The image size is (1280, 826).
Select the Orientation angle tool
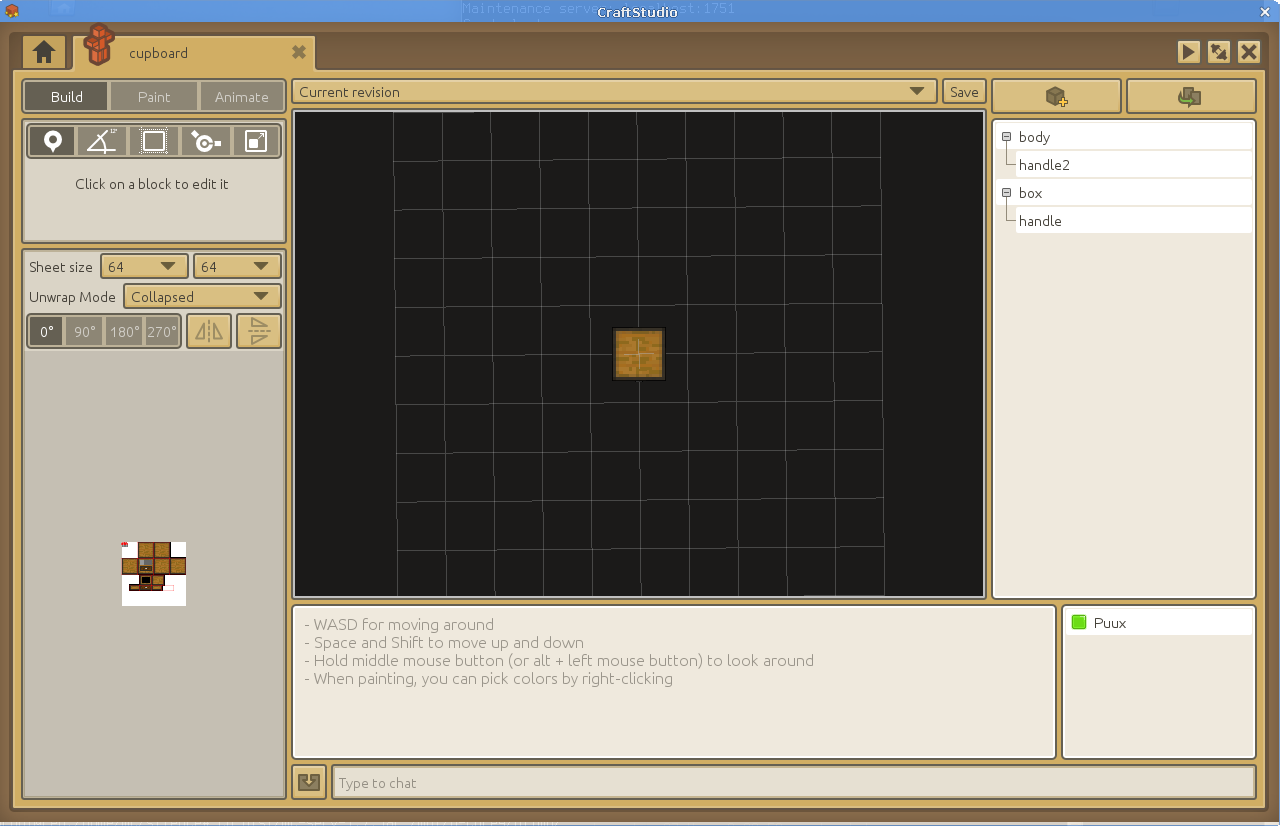(x=102, y=141)
